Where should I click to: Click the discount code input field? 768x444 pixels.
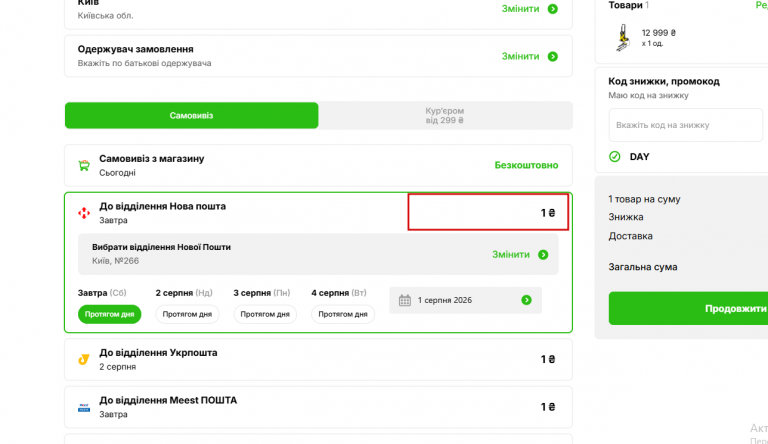point(686,125)
